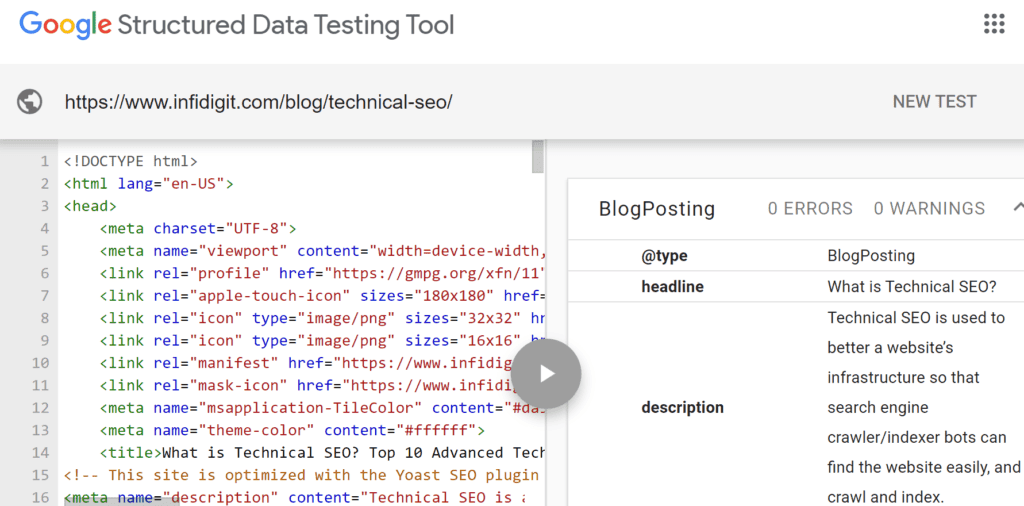
Task: Click the <head> tag on line 3
Action: [90, 206]
